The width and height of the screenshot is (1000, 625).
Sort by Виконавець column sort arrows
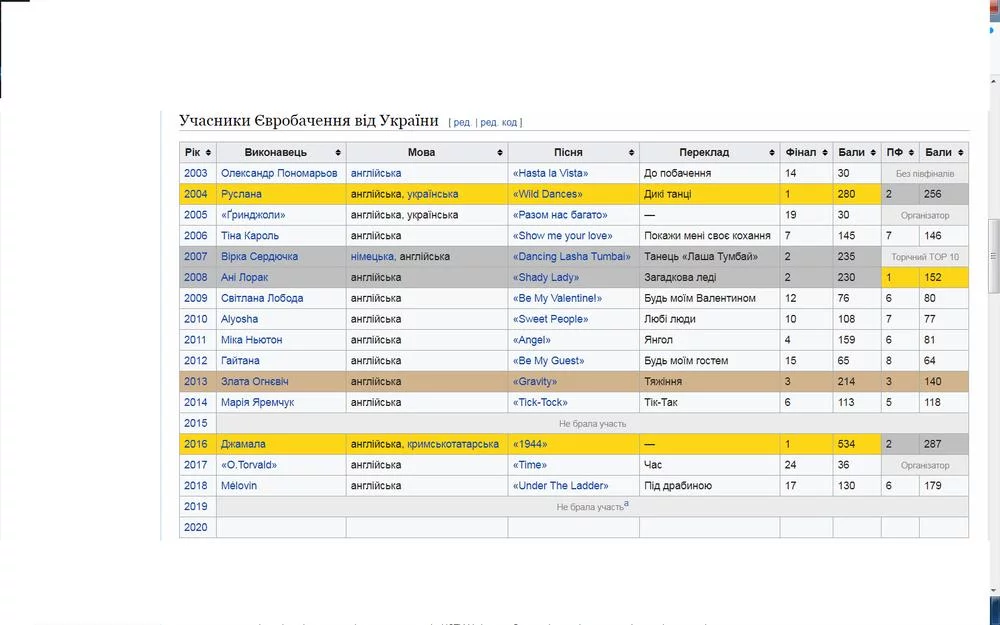338,153
